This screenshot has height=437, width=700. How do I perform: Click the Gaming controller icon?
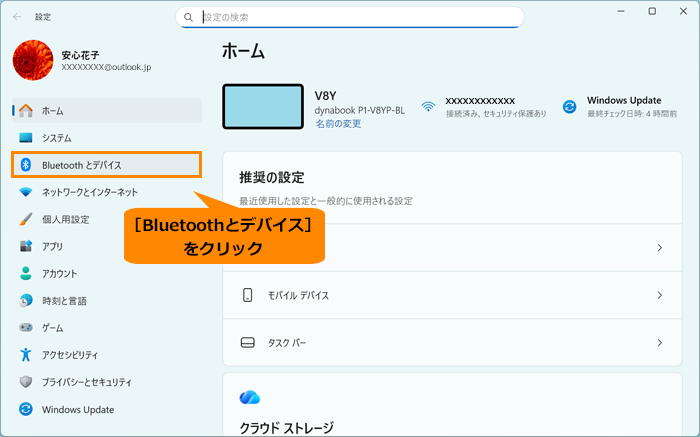26,328
